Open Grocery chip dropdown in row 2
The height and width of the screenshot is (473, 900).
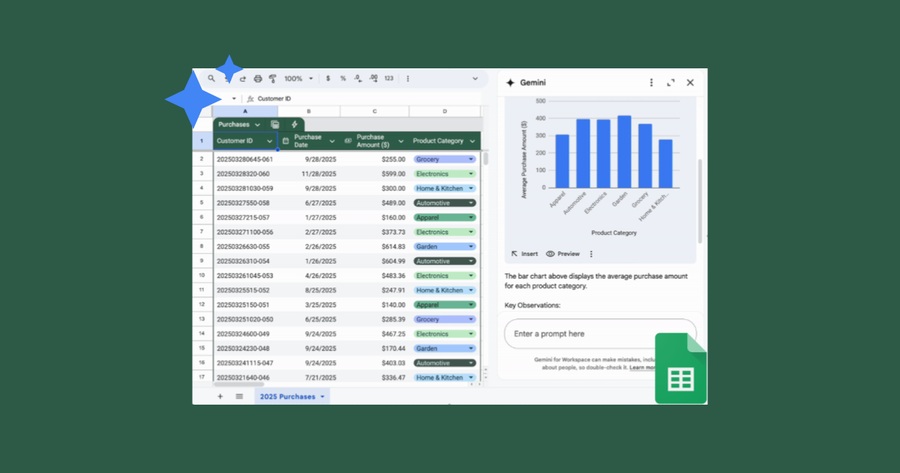(471, 160)
